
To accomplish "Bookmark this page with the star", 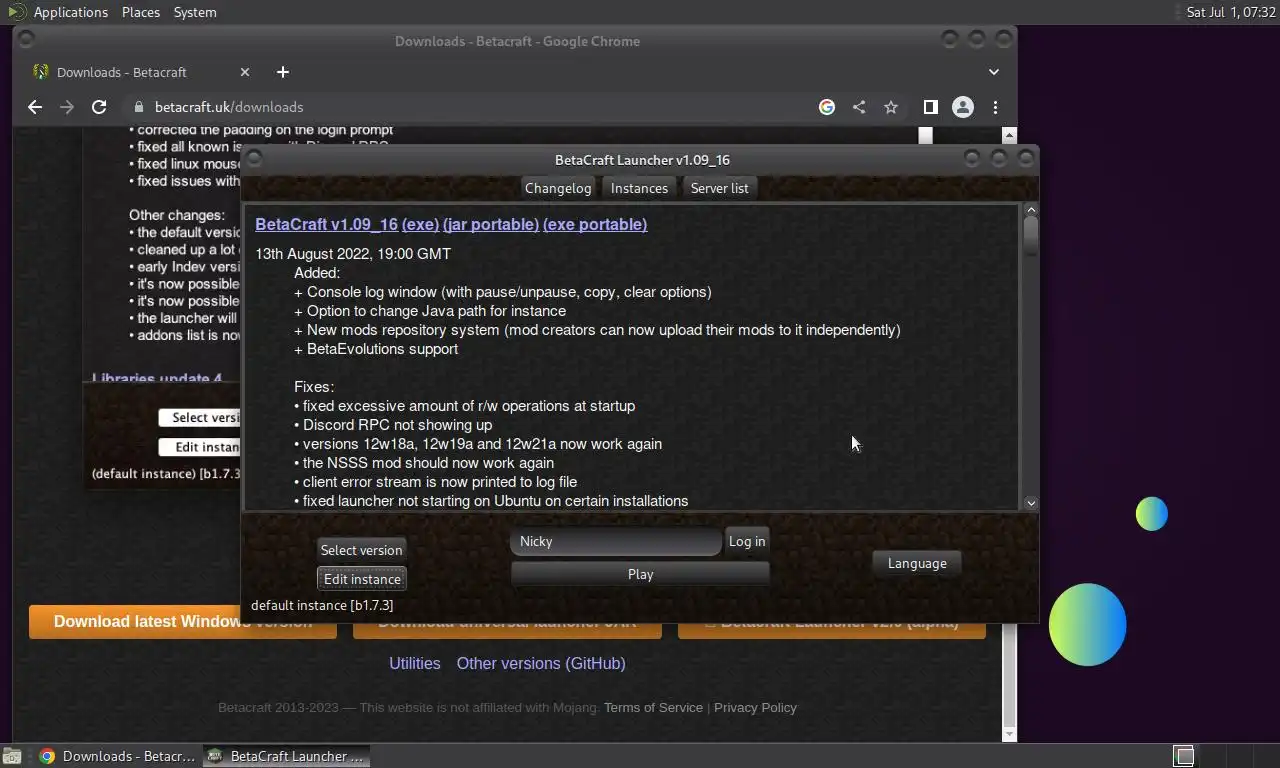I will tap(891, 107).
